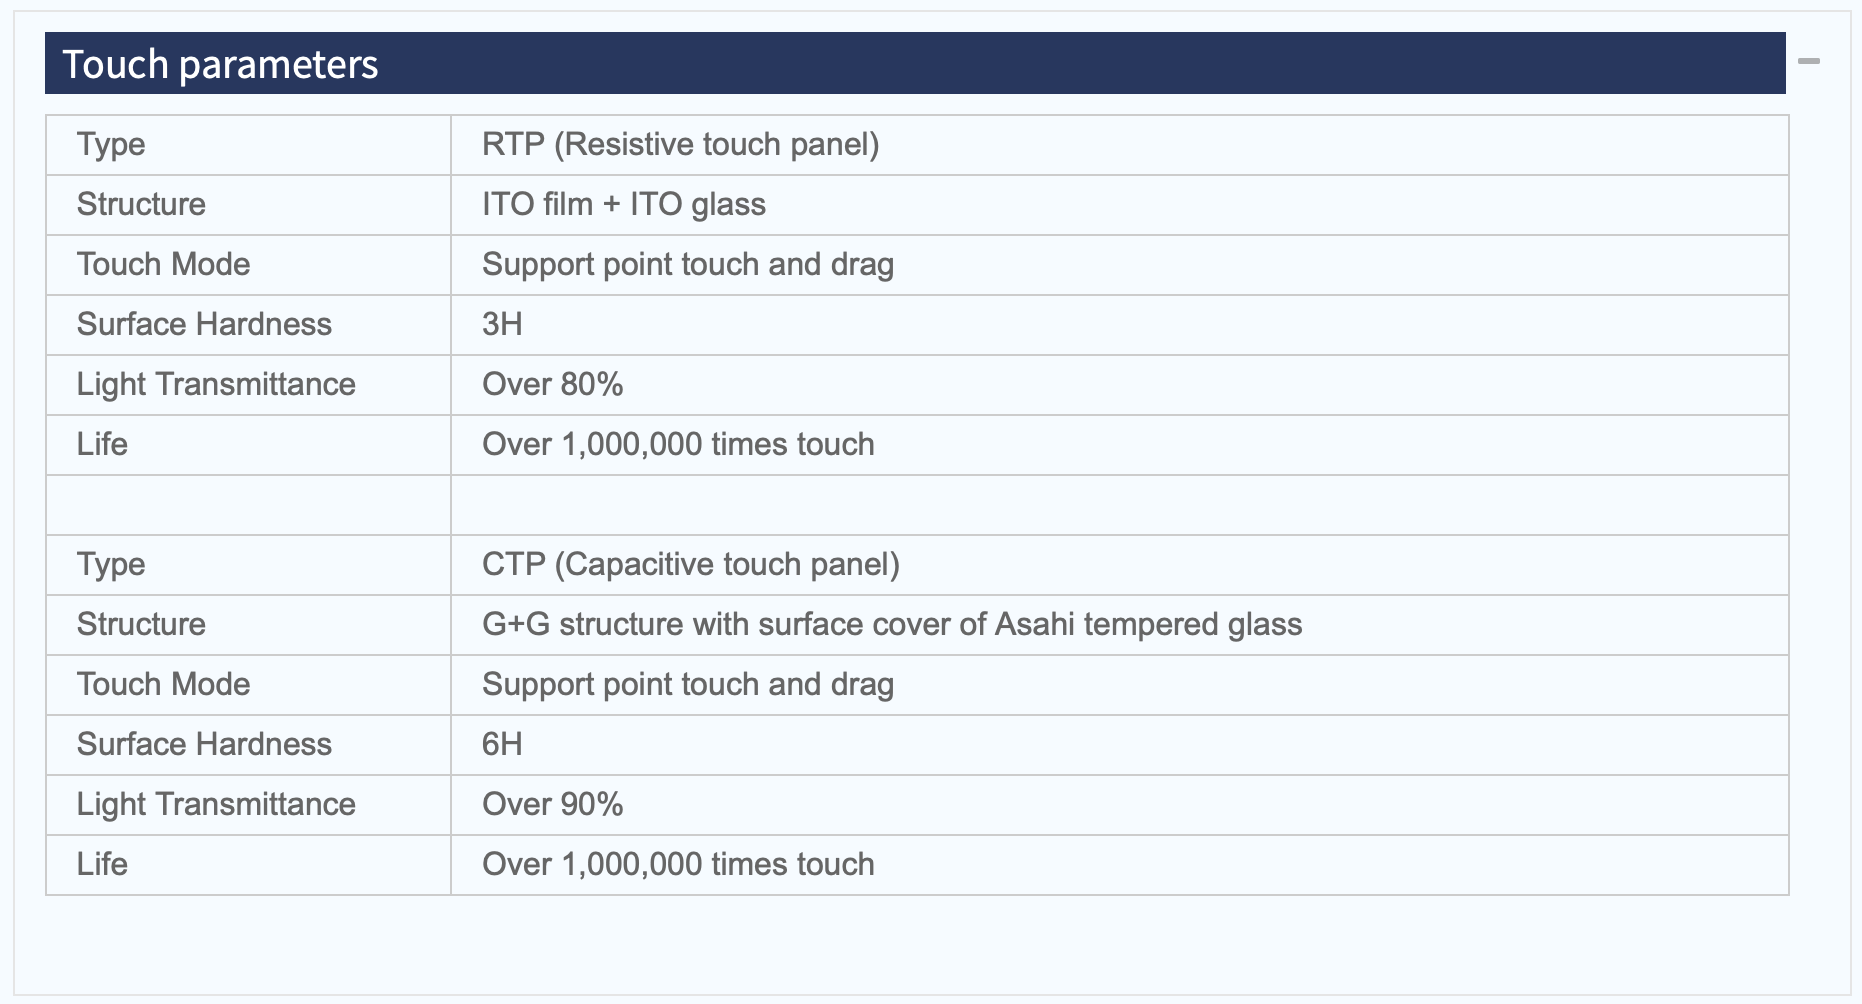Click Light Transmittance label in CTP section

(216, 804)
